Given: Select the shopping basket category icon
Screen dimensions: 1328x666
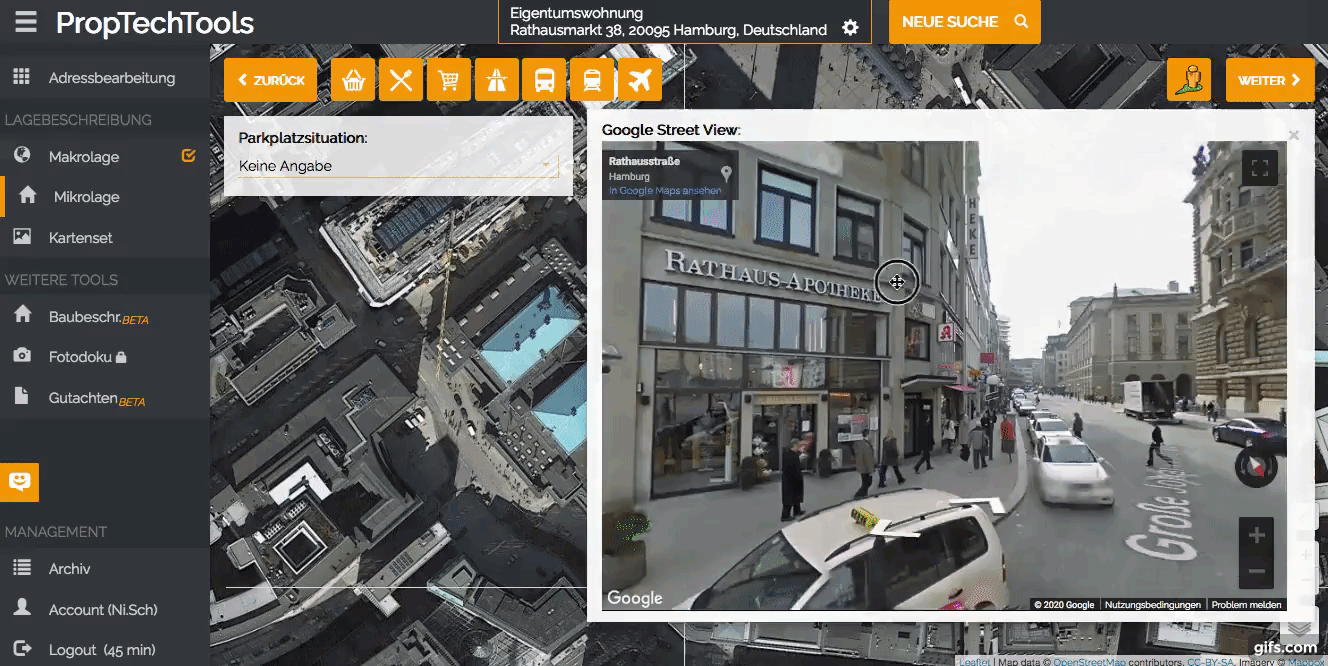Looking at the screenshot, I should tap(352, 80).
